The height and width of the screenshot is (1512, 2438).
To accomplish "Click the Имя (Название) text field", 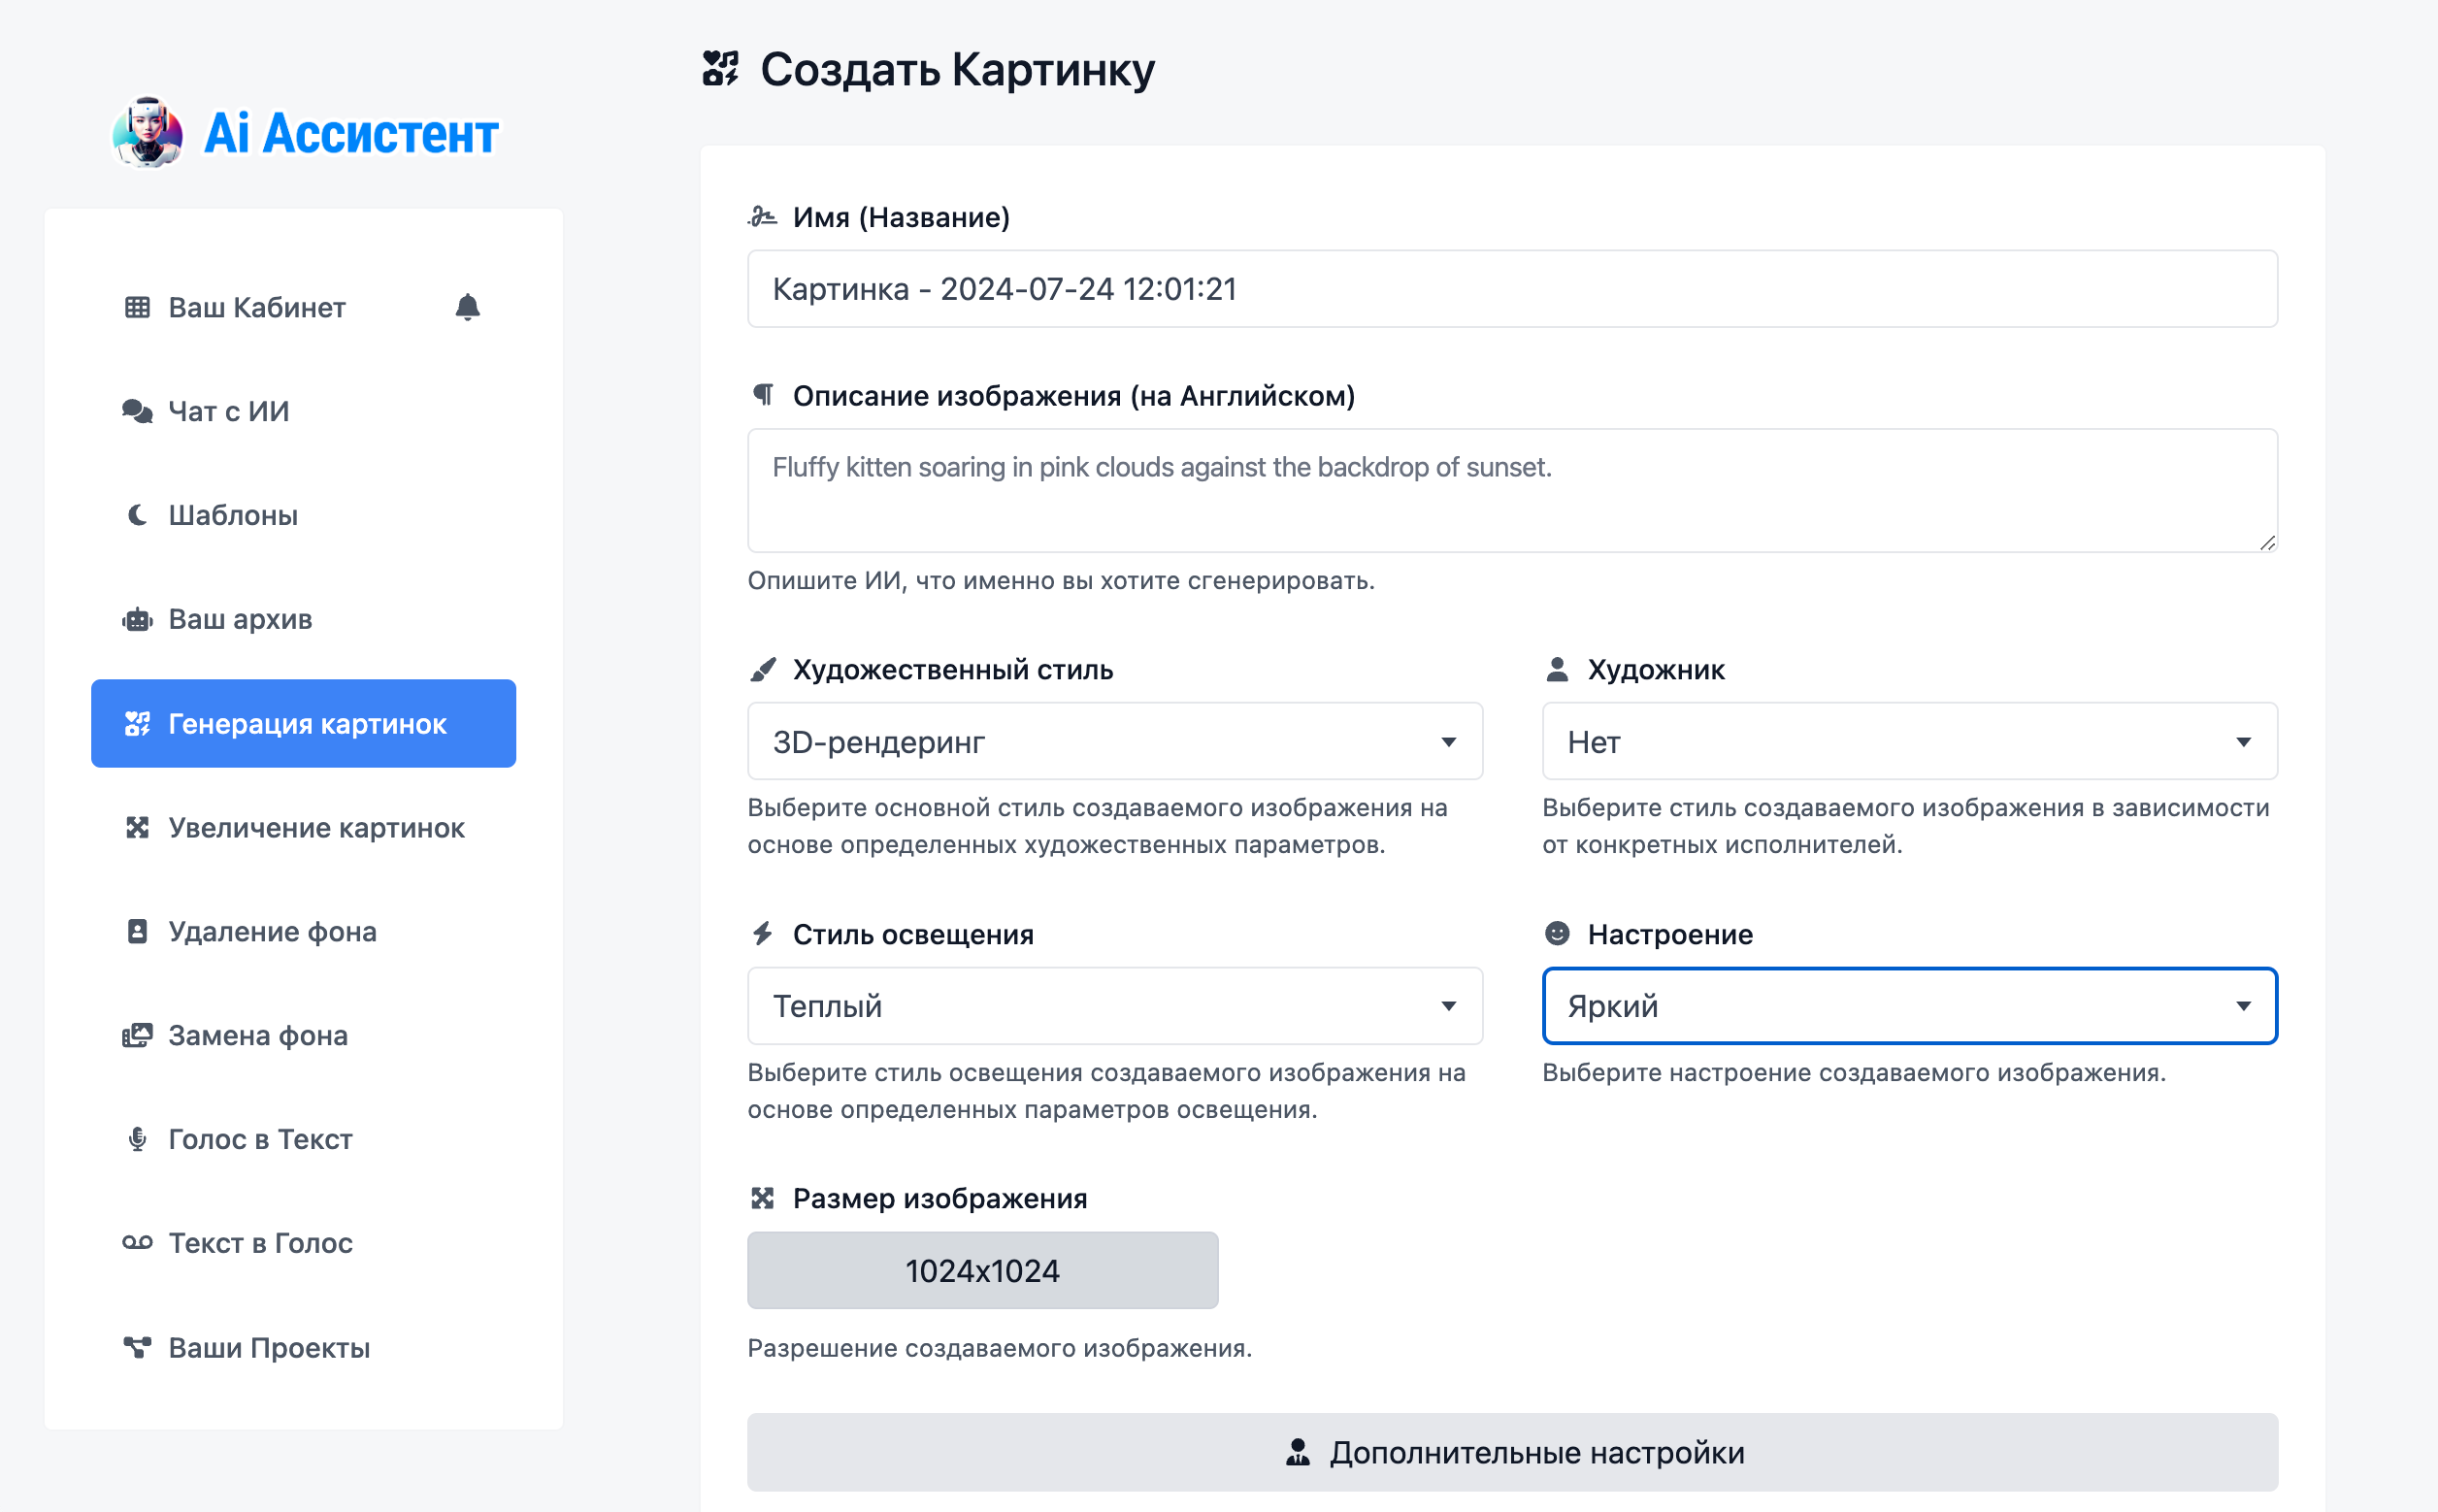I will click(1512, 289).
